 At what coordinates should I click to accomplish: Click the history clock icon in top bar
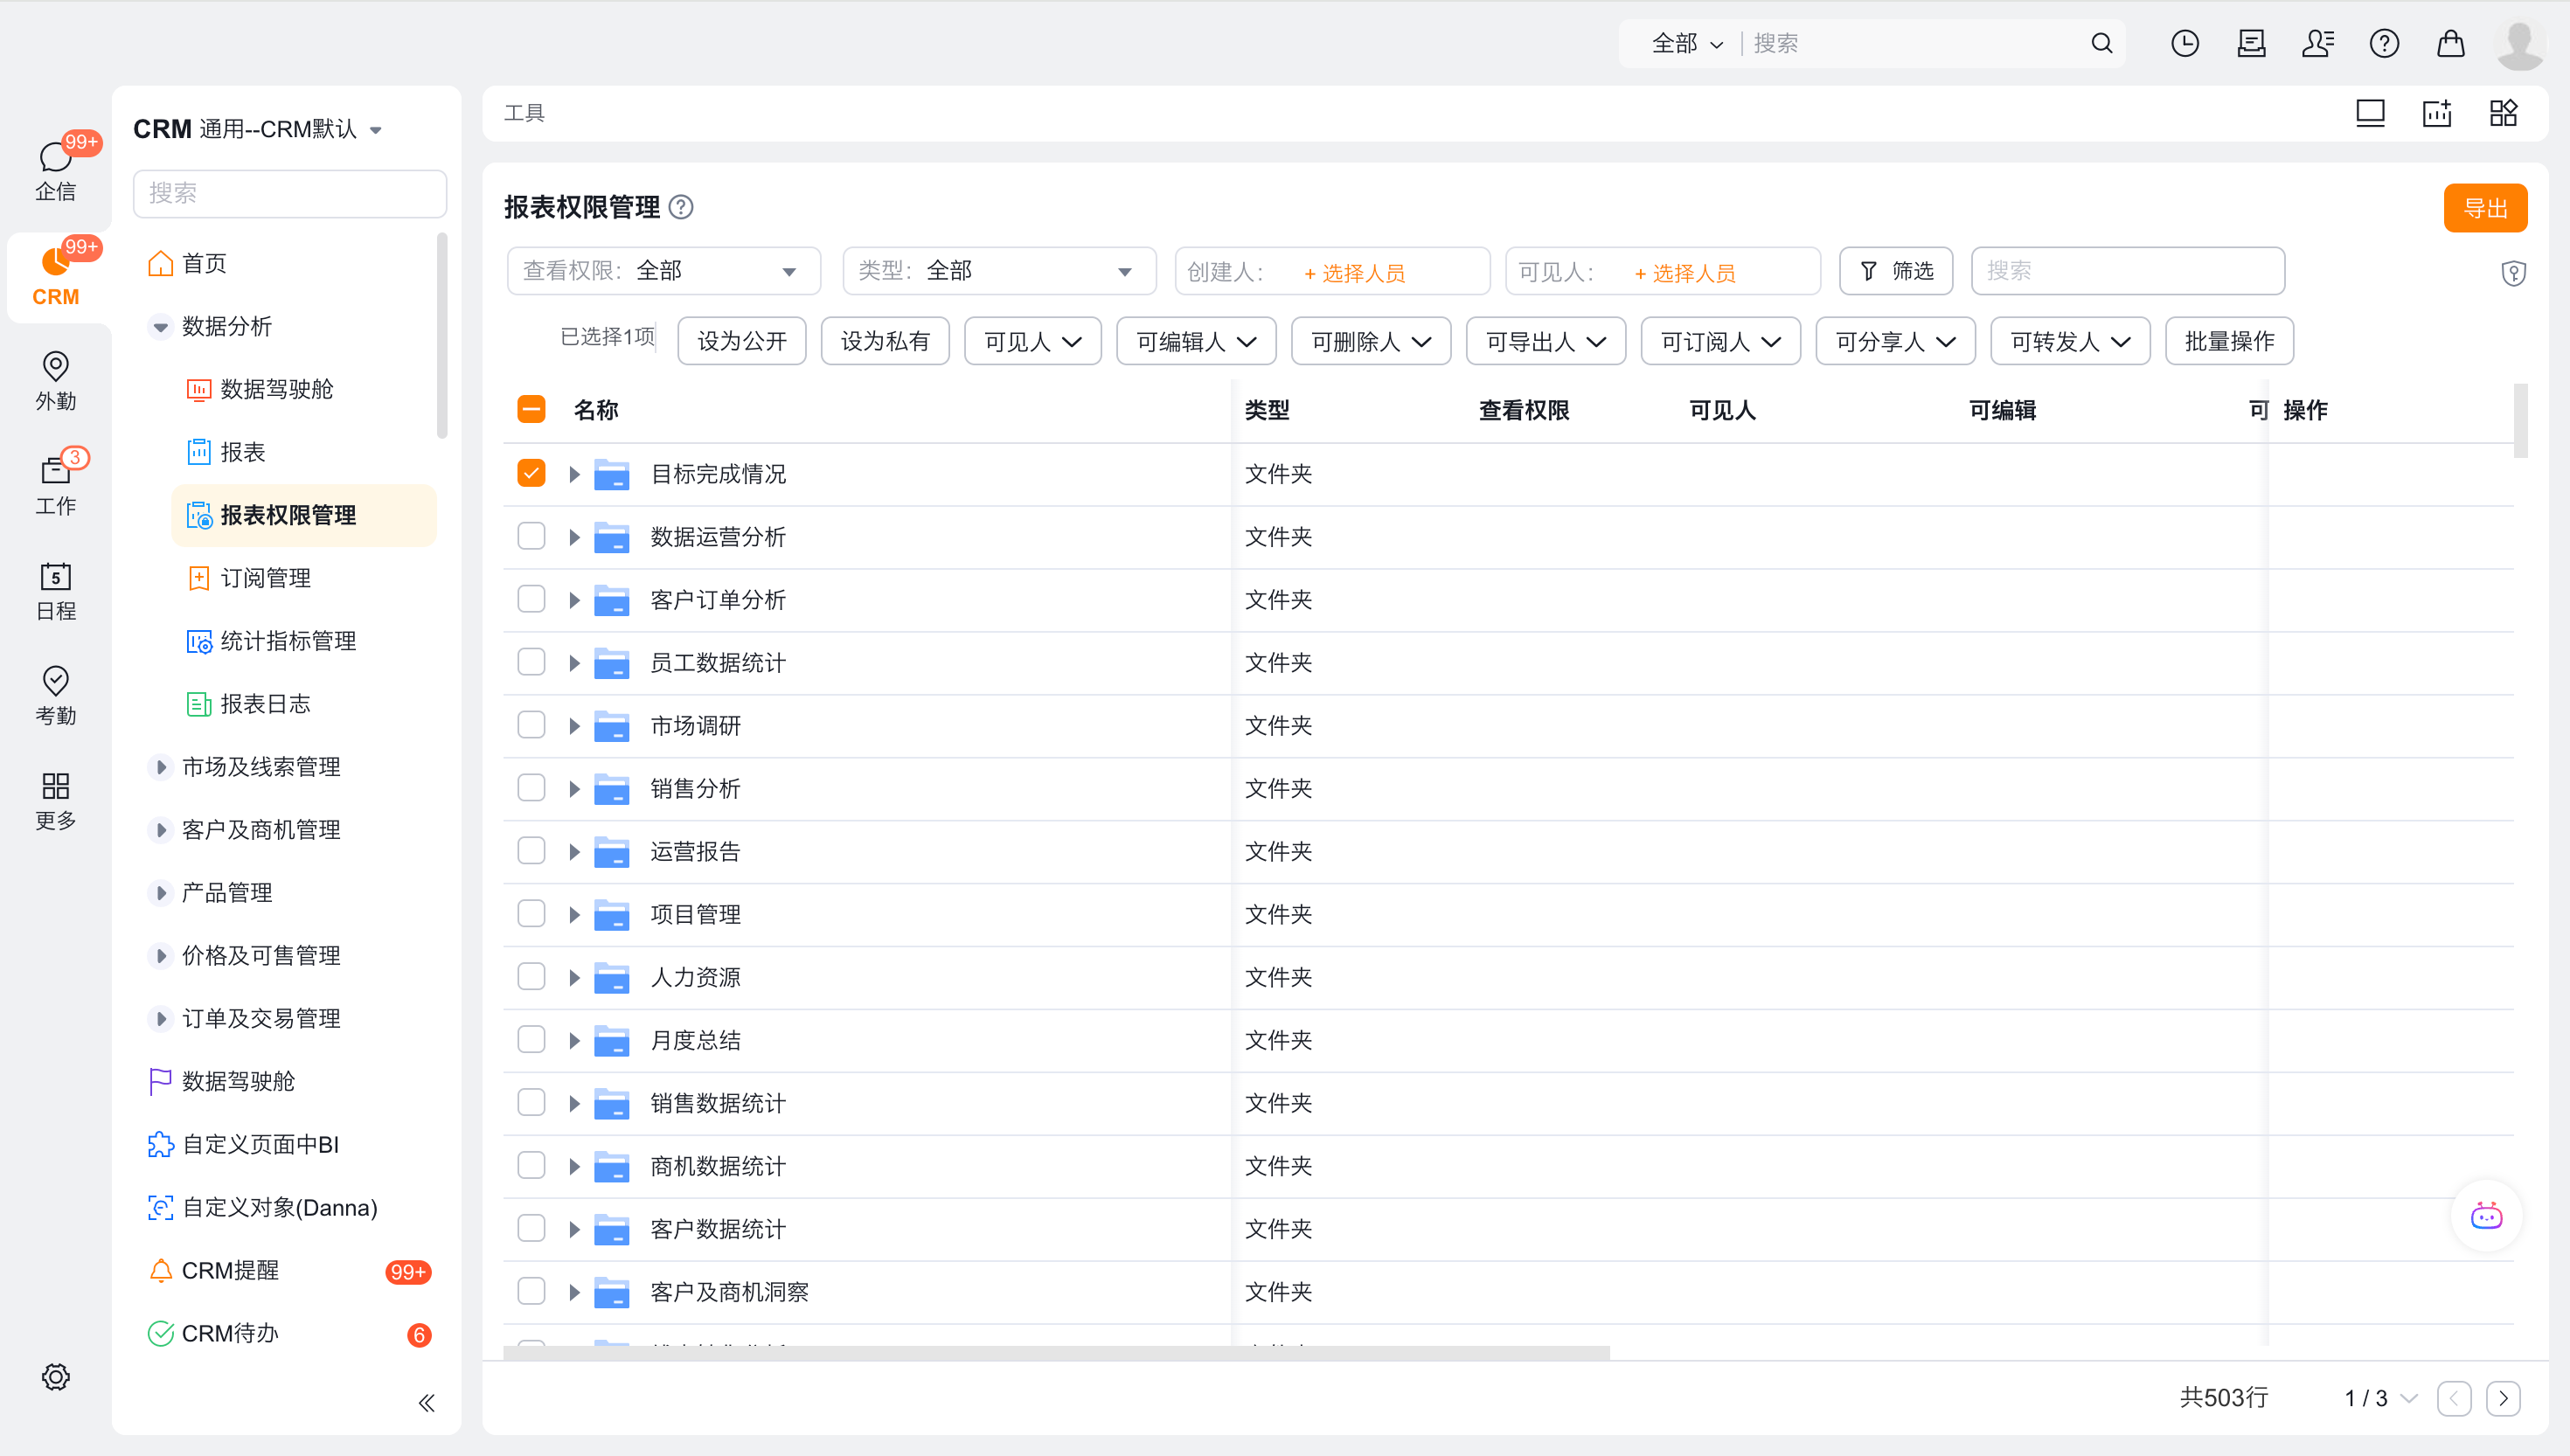click(2184, 43)
